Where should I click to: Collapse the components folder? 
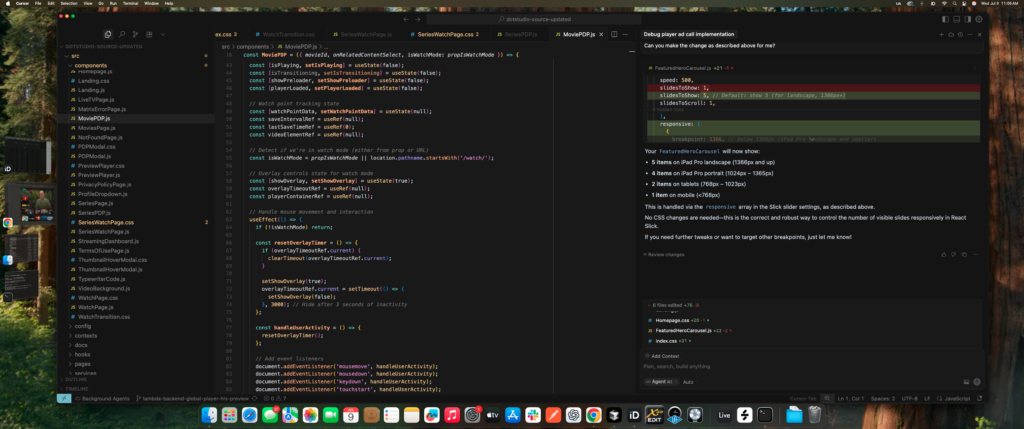pos(91,65)
